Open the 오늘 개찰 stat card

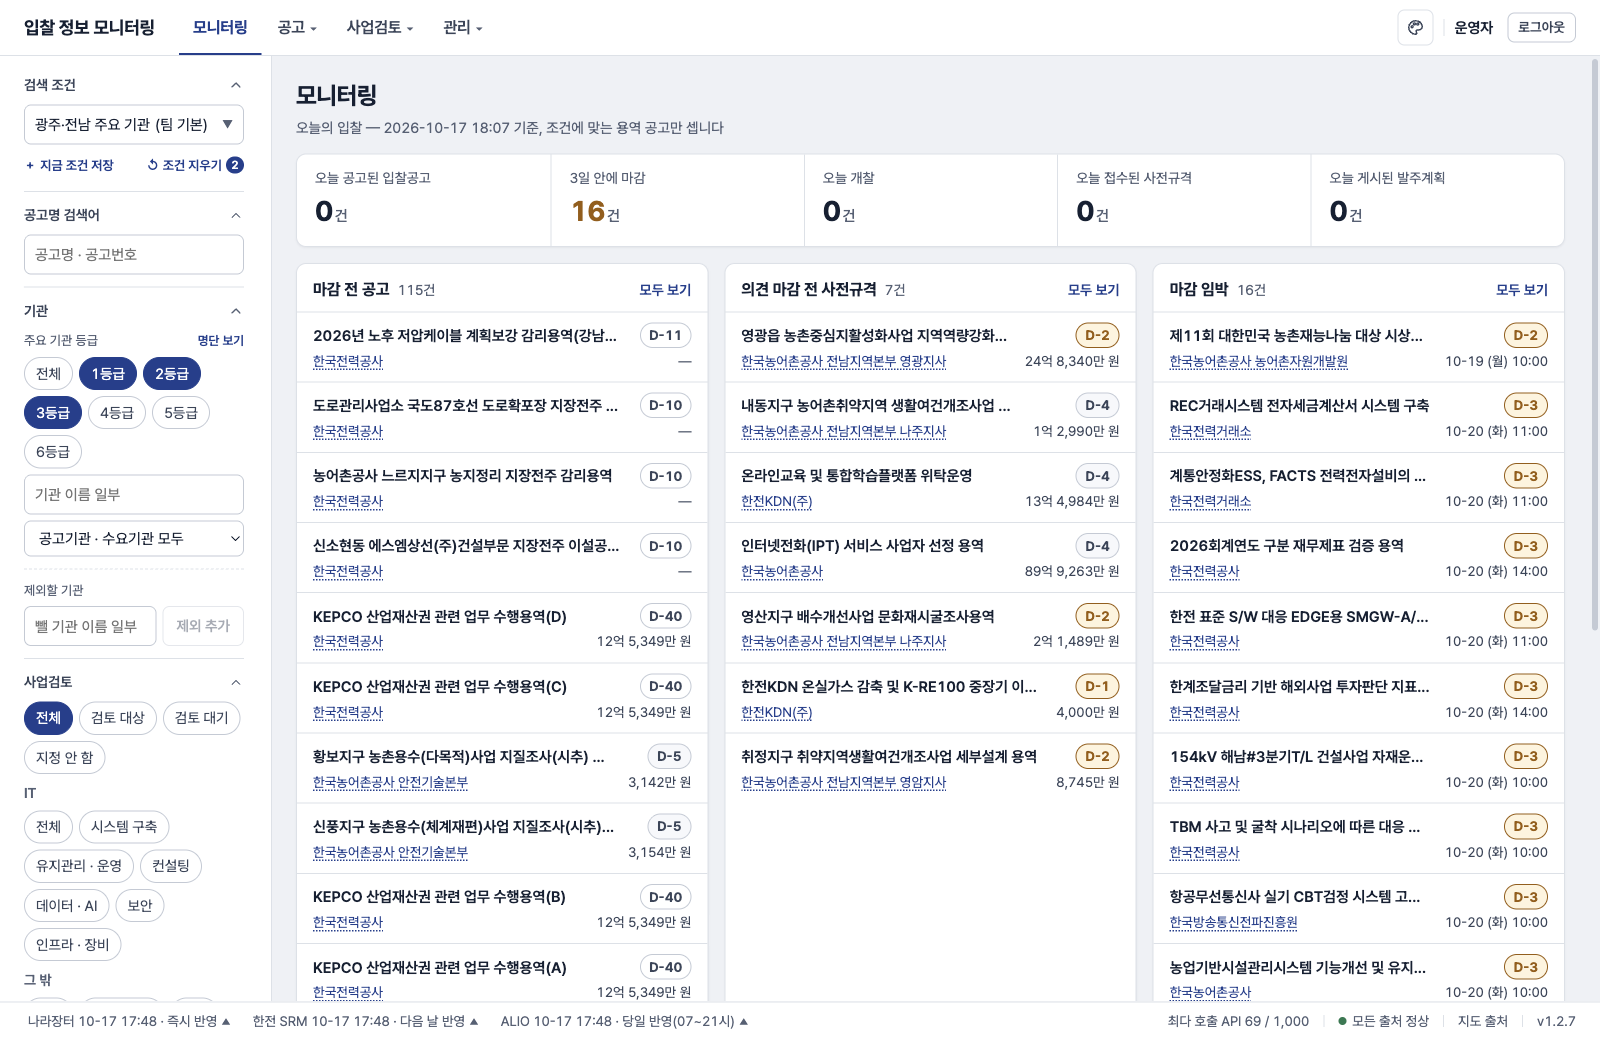[931, 200]
